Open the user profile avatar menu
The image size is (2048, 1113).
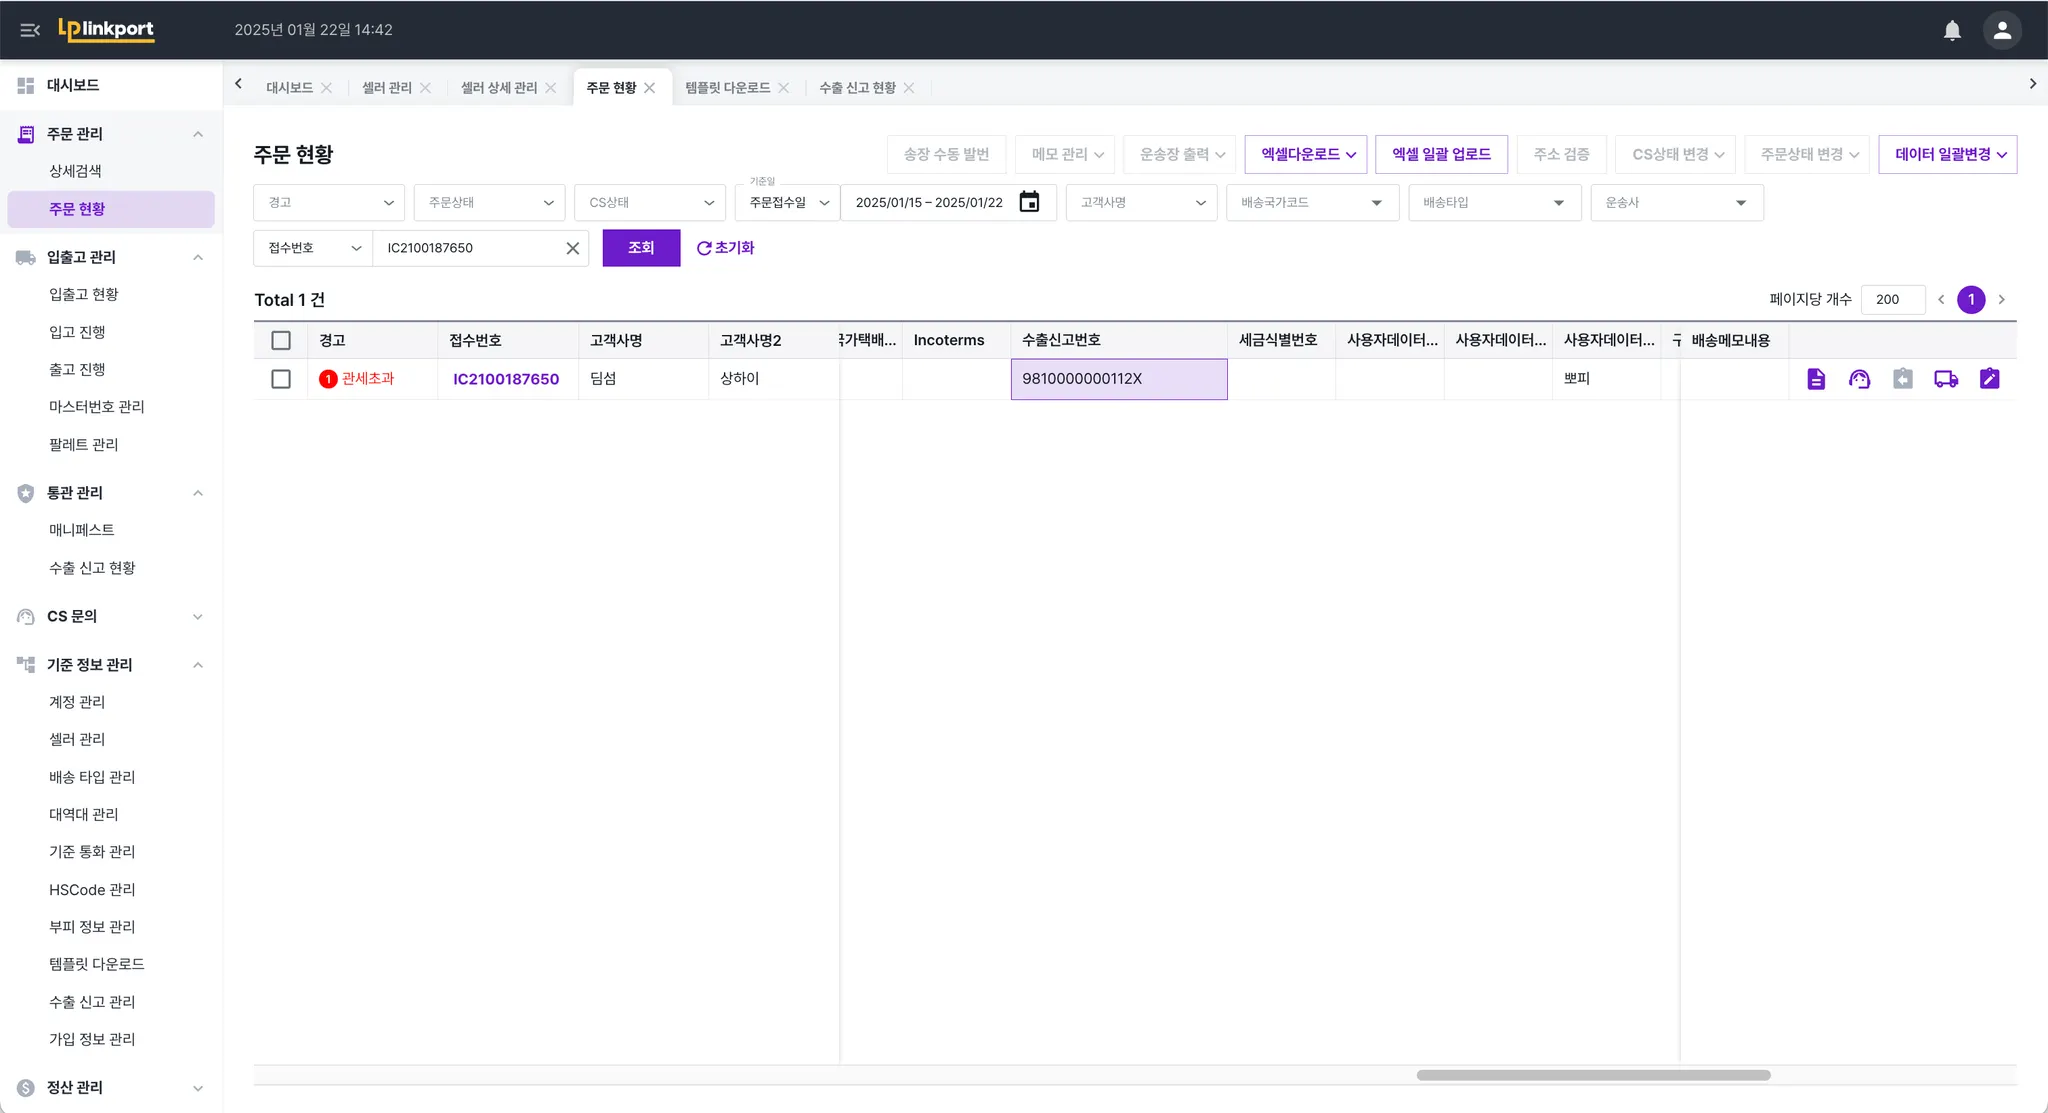pyautogui.click(x=2002, y=30)
